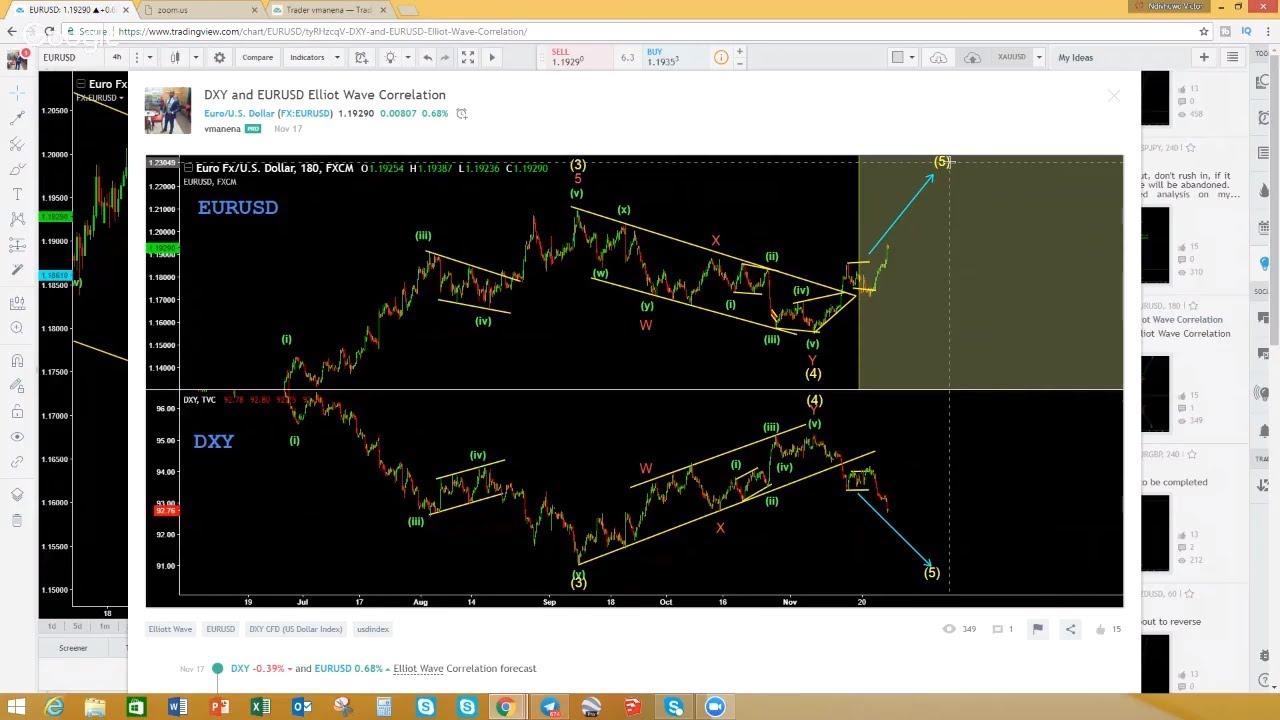Click the Compare button

[x=257, y=57]
